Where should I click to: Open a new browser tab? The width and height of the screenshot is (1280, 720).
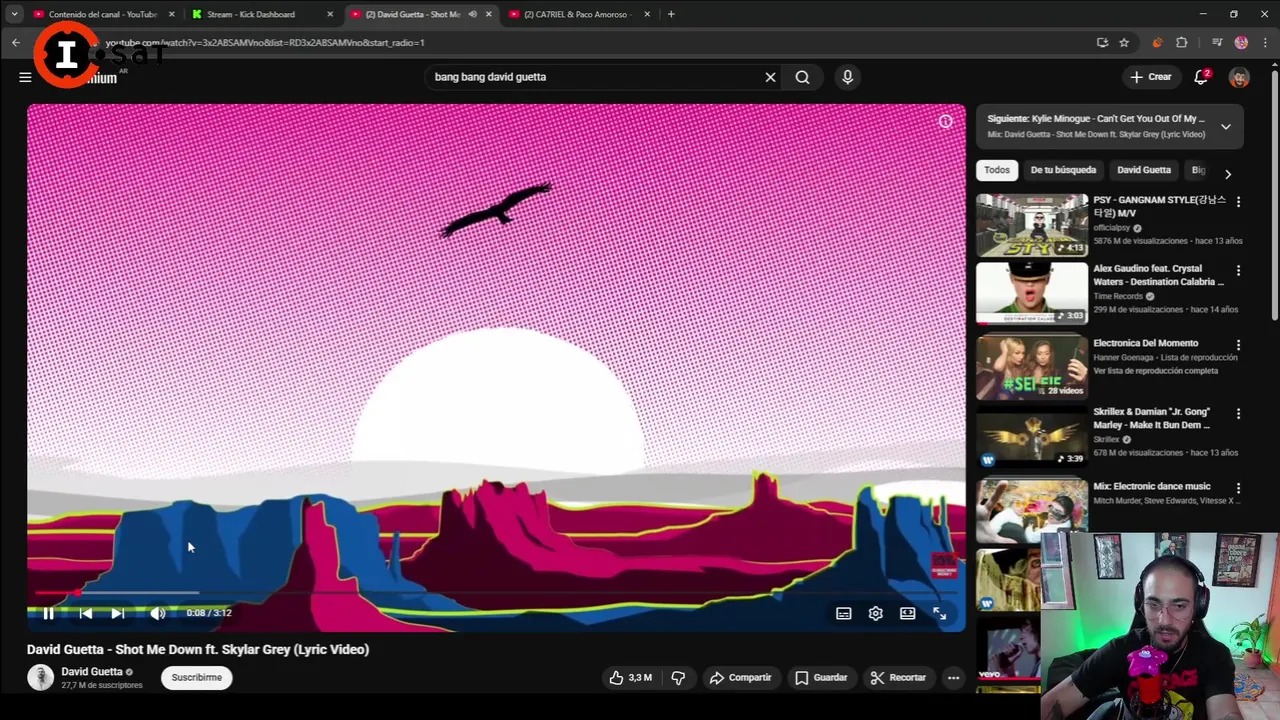pos(671,14)
